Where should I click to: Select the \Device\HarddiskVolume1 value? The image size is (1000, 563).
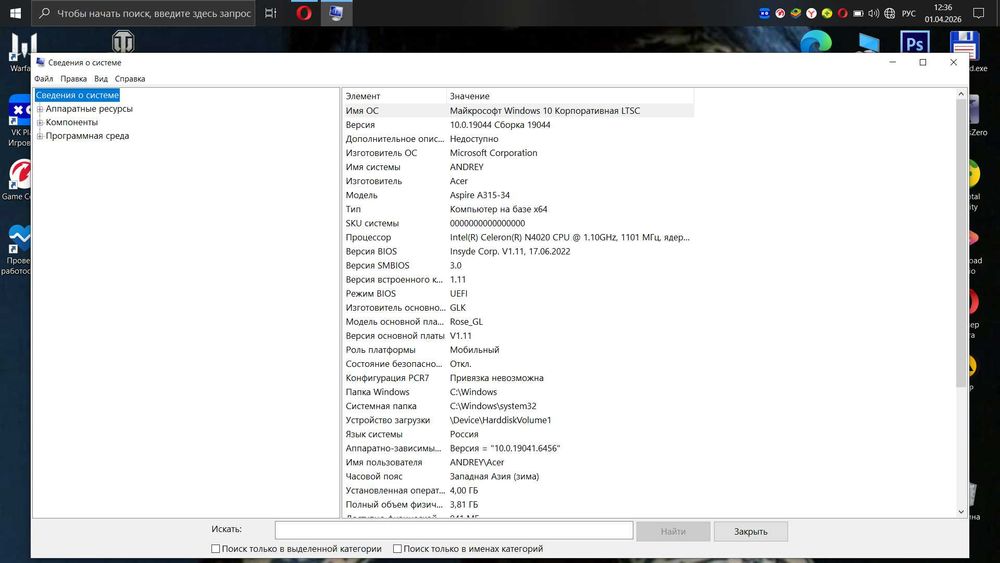(x=501, y=420)
